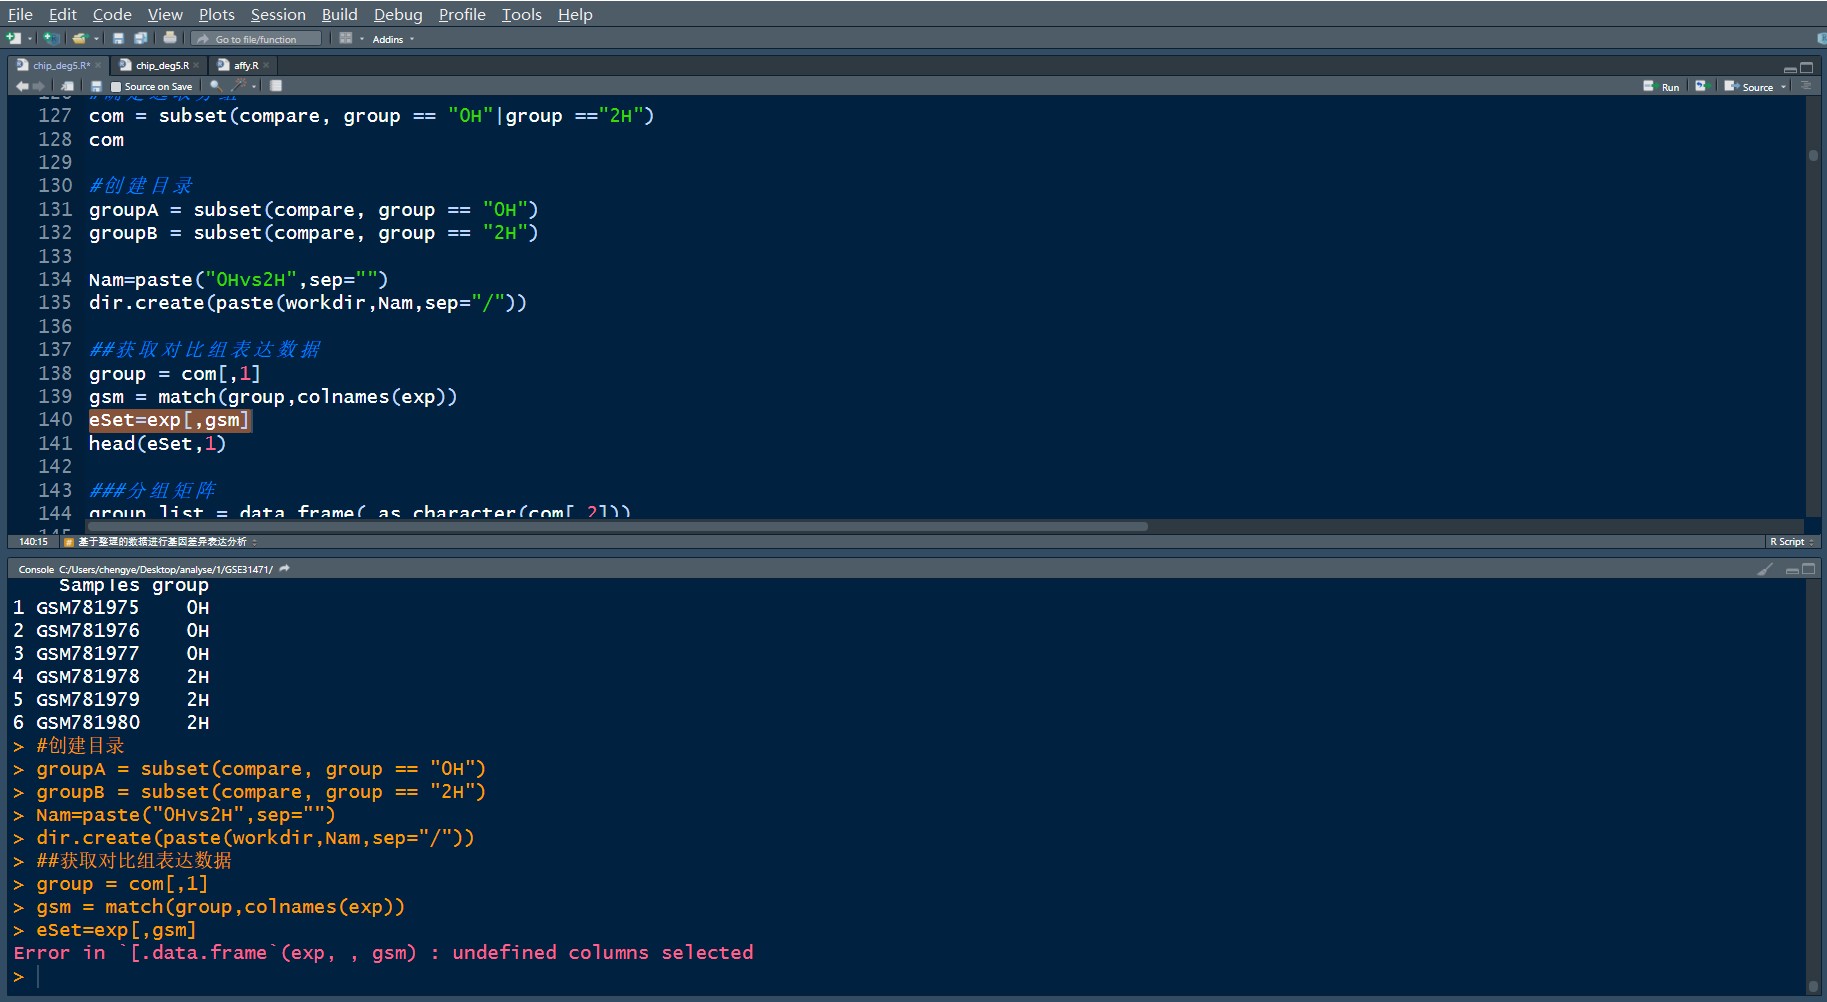Open the Build menu
This screenshot has width=1827, height=1002.
tap(339, 14)
